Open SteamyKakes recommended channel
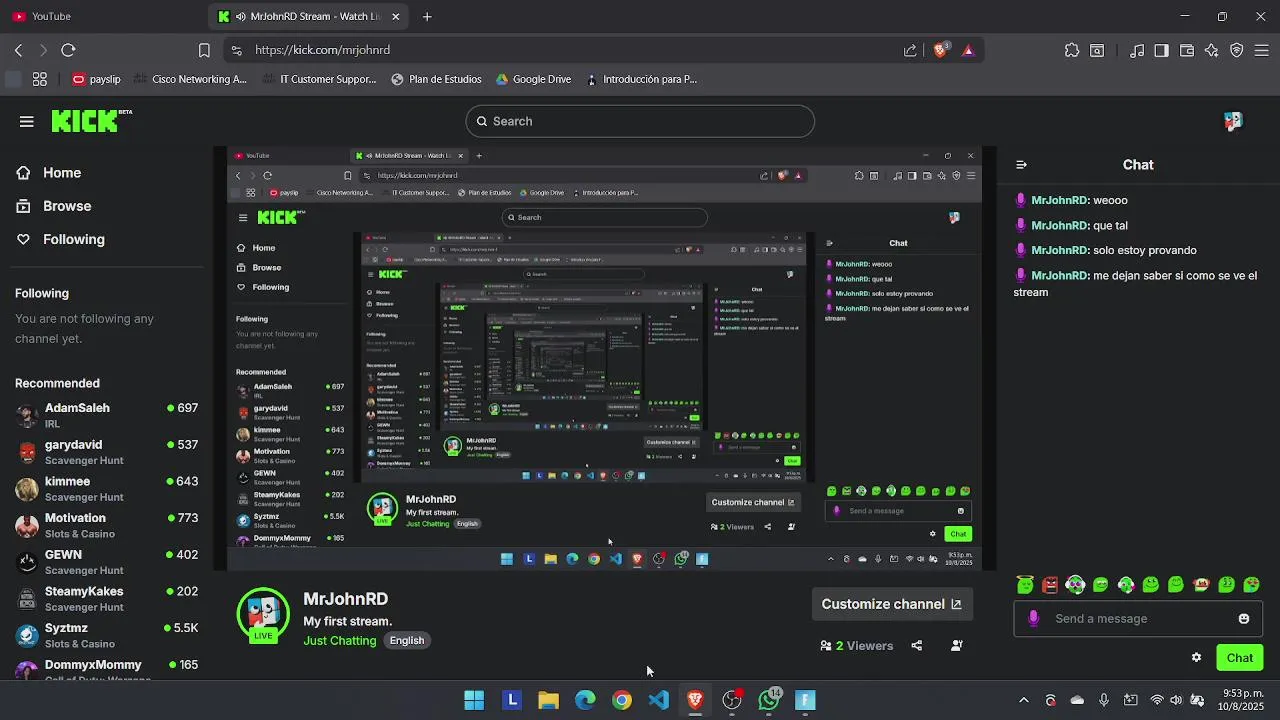Viewport: 1280px width, 720px height. (x=106, y=599)
